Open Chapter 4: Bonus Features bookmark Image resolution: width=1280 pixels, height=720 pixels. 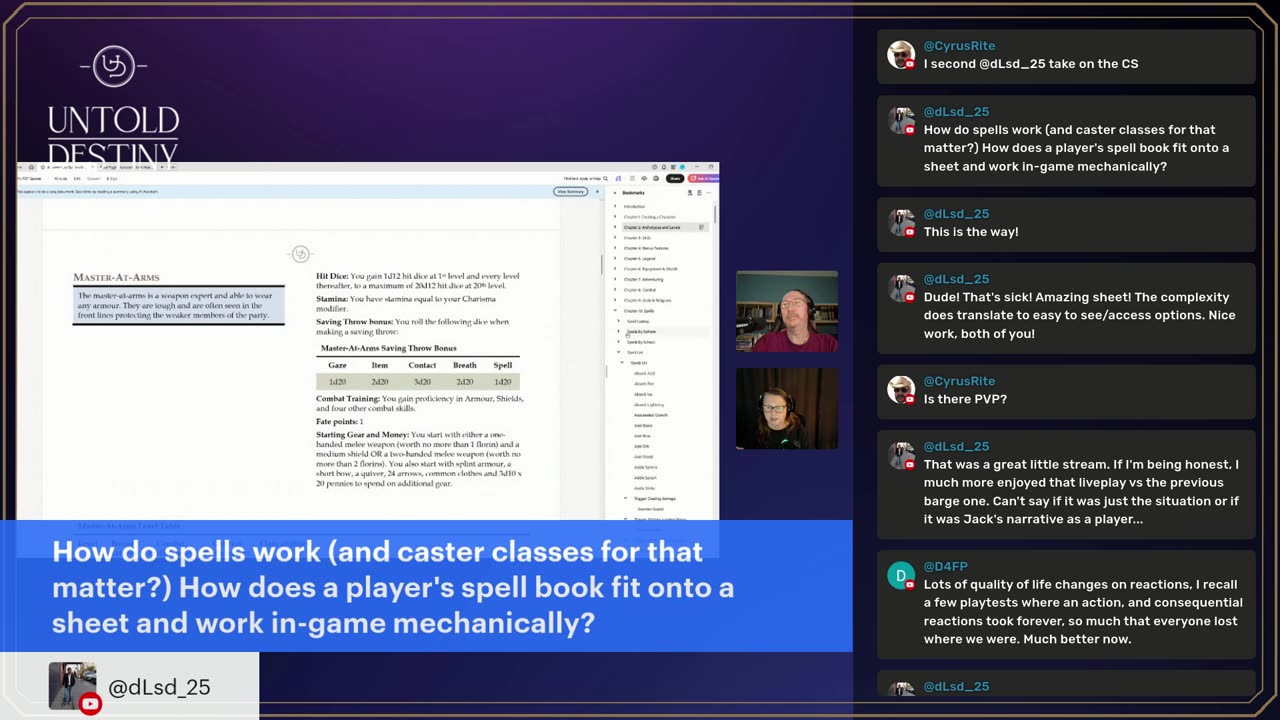tap(646, 248)
